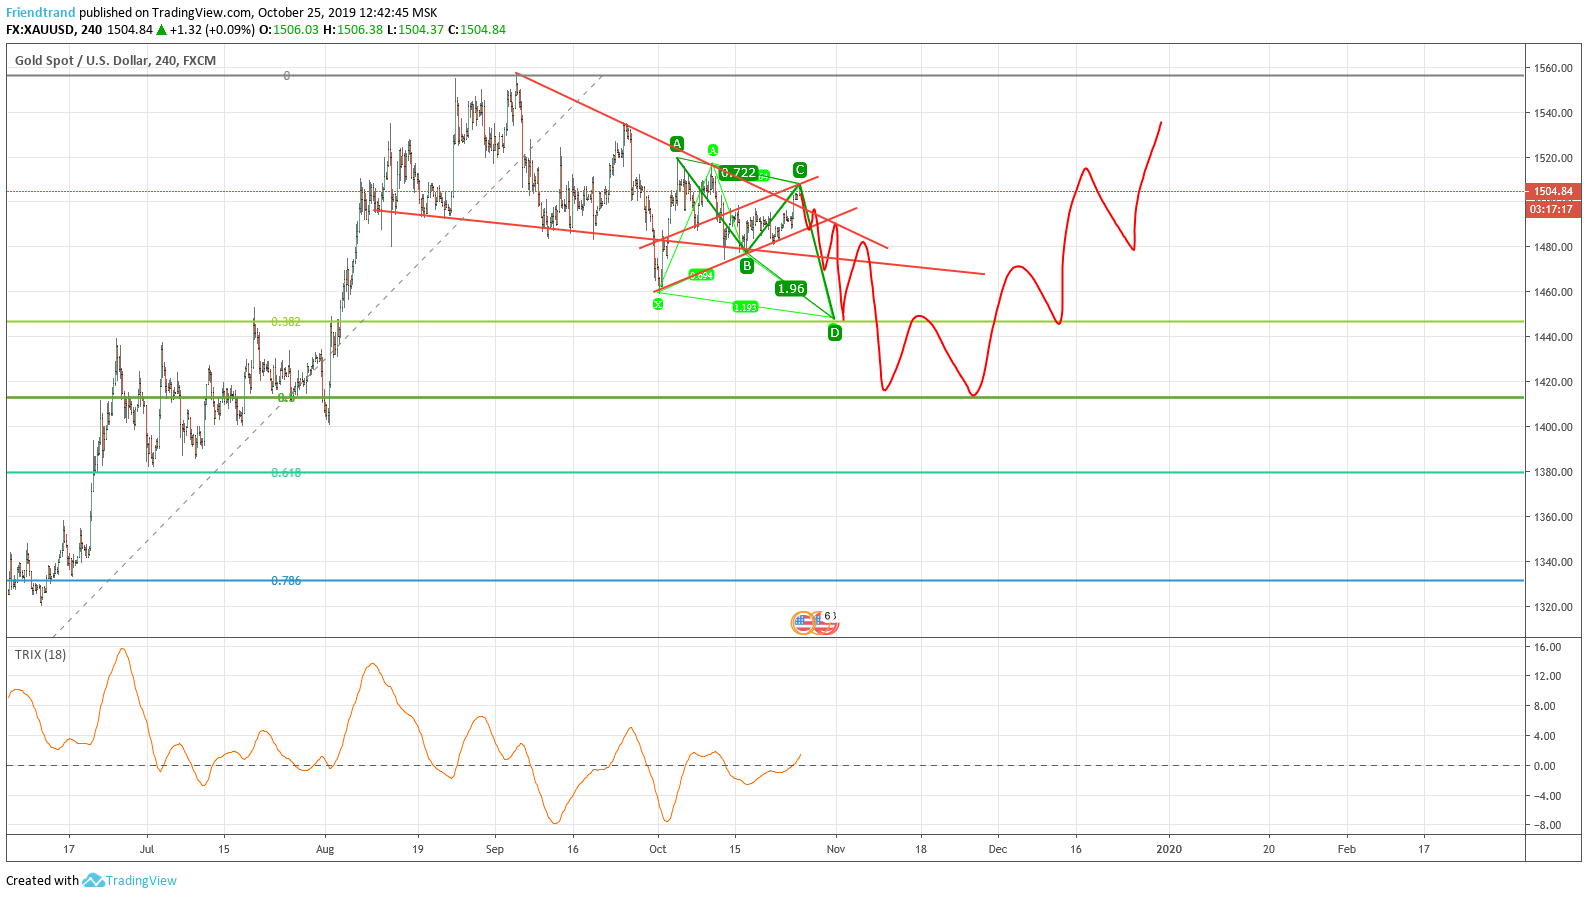Viewport: 1588px width, 898px height.
Task: Click the TradingView logo icon at bottom
Action: 93,880
